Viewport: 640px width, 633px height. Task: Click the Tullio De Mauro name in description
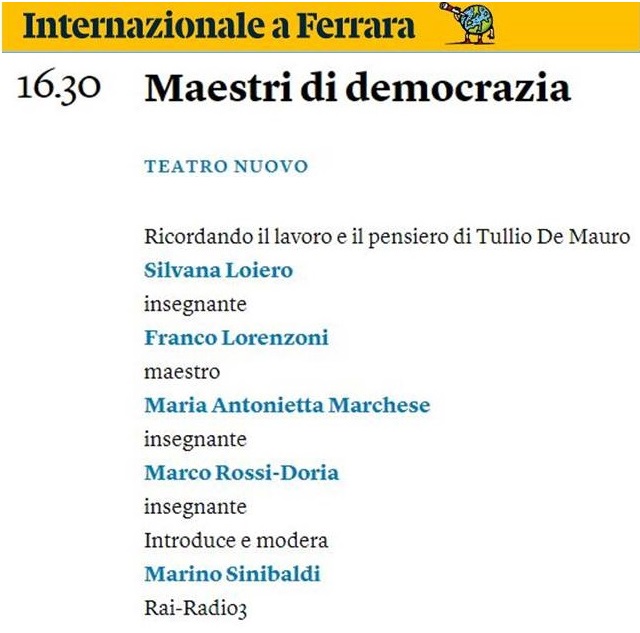pos(553,236)
